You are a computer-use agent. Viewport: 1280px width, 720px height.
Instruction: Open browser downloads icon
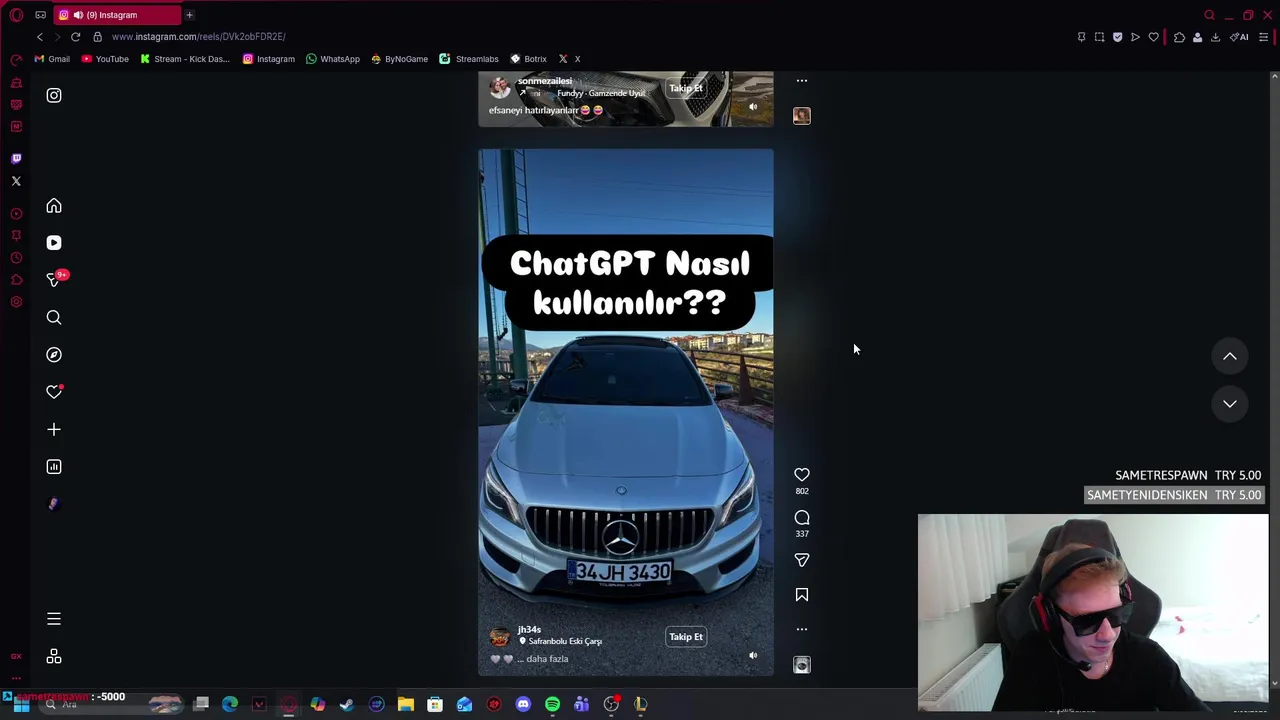pyautogui.click(x=1215, y=37)
